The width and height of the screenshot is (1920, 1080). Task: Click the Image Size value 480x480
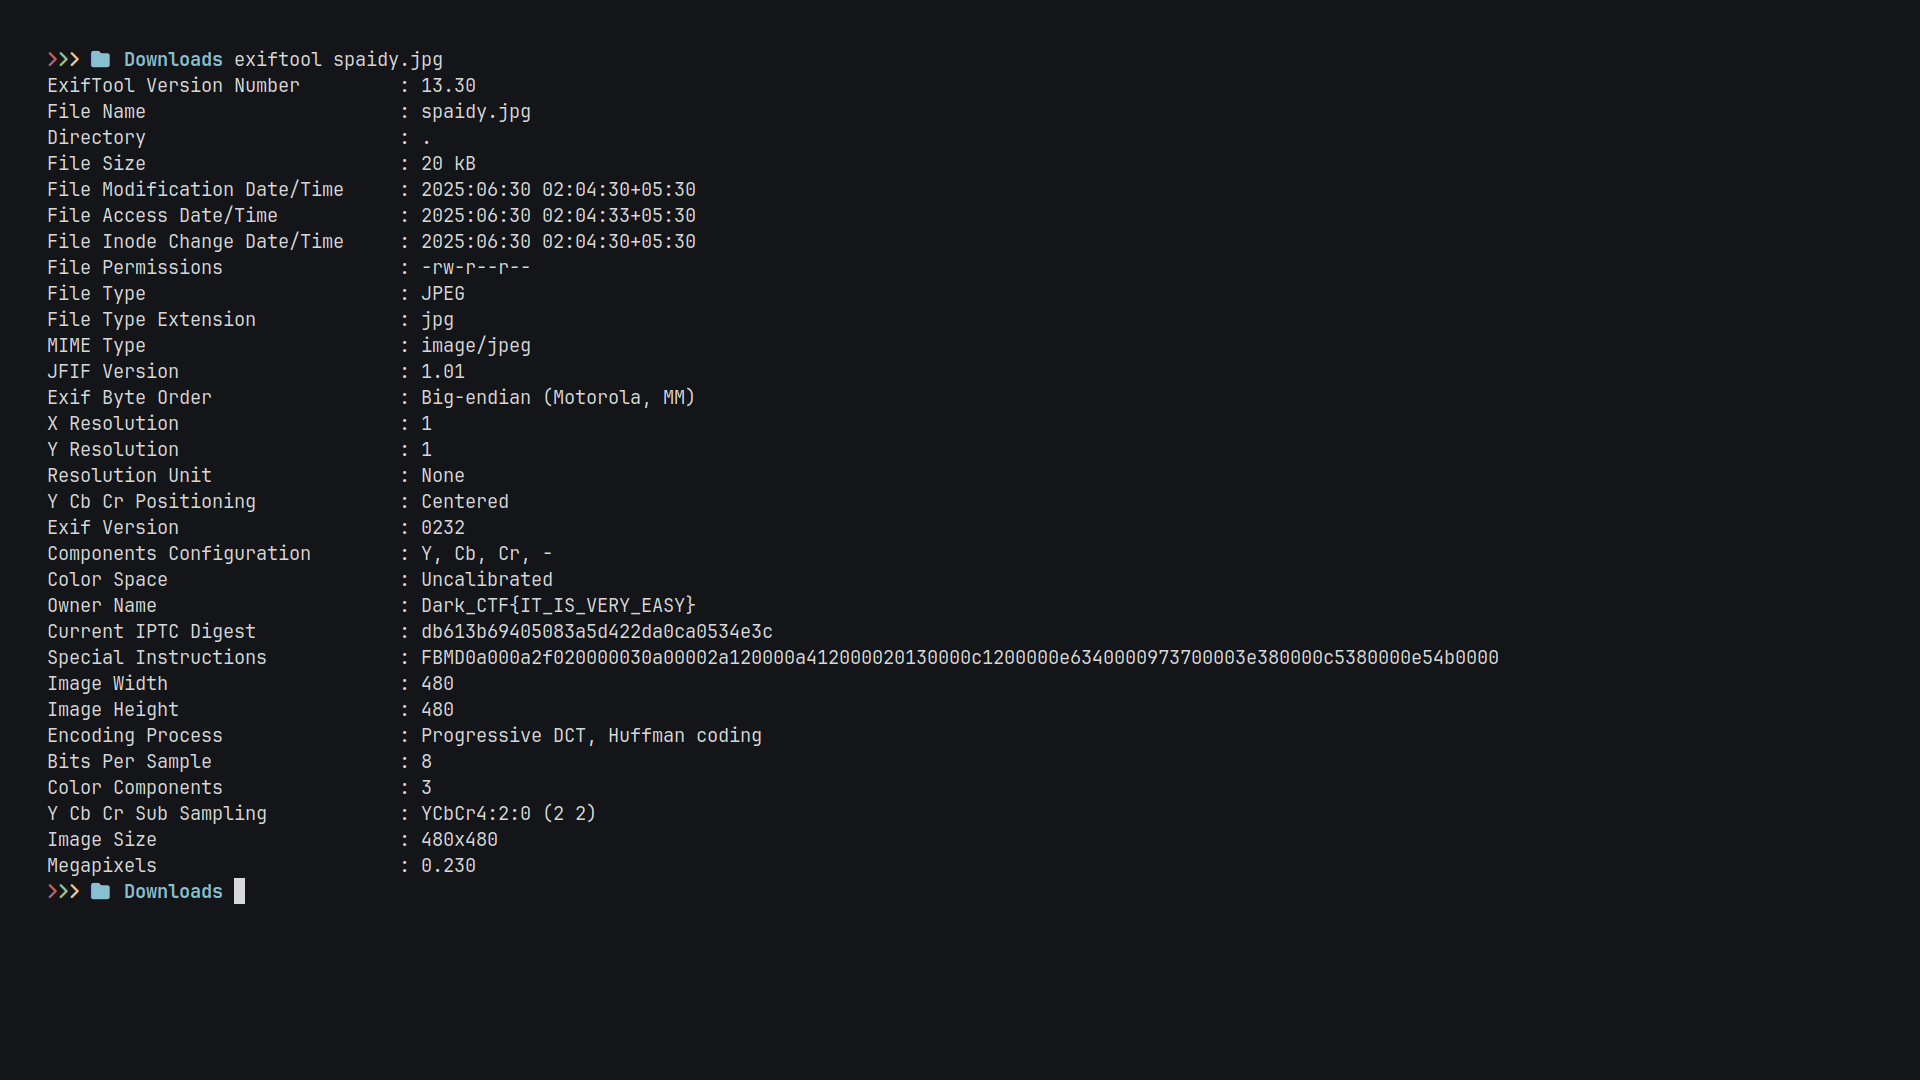[x=459, y=840]
